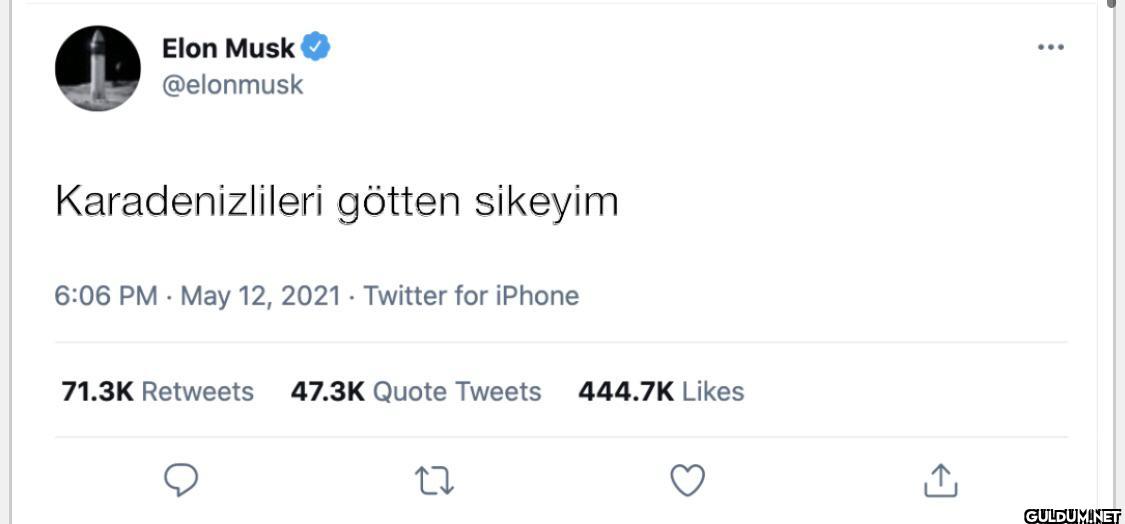Click the Elon Musk display name
Image resolution: width=1125 pixels, height=524 pixels.
pos(228,48)
